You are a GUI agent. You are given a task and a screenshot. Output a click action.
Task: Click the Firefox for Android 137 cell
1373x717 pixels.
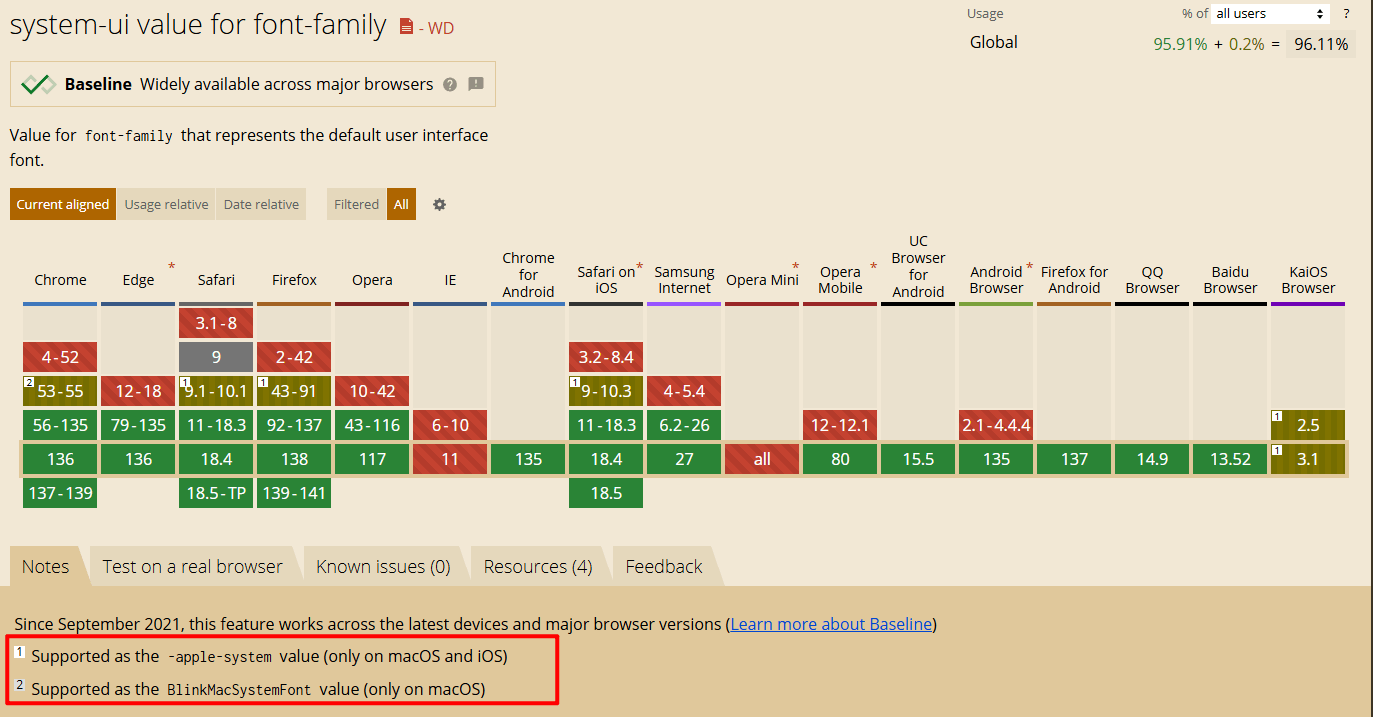(x=1074, y=459)
